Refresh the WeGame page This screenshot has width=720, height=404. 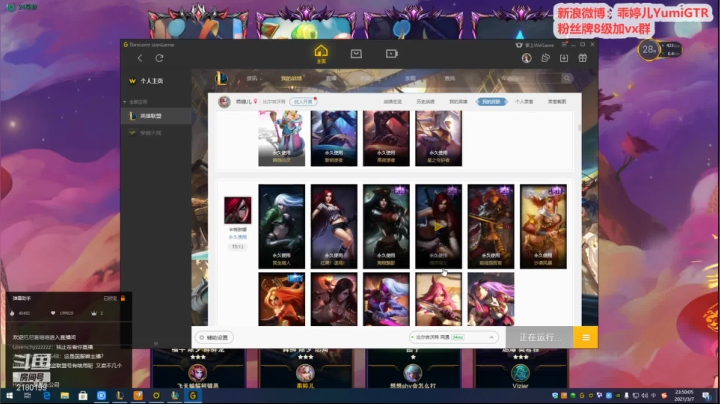point(159,58)
